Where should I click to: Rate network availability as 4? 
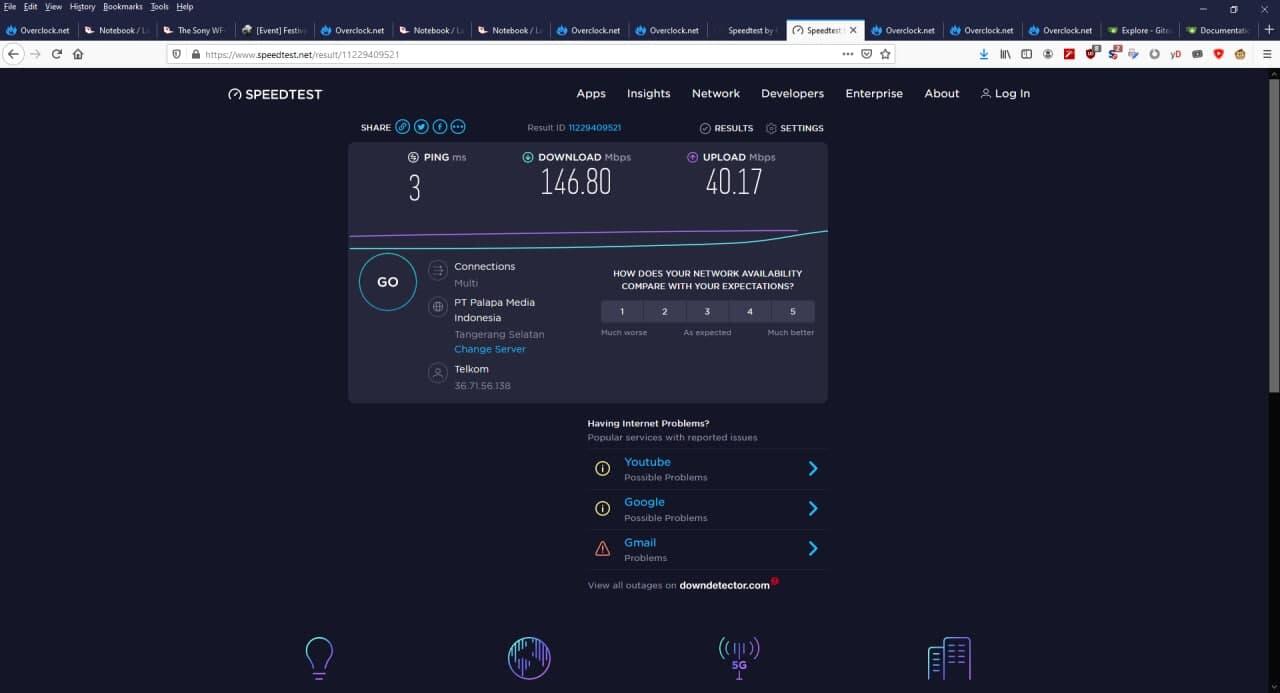coord(750,311)
